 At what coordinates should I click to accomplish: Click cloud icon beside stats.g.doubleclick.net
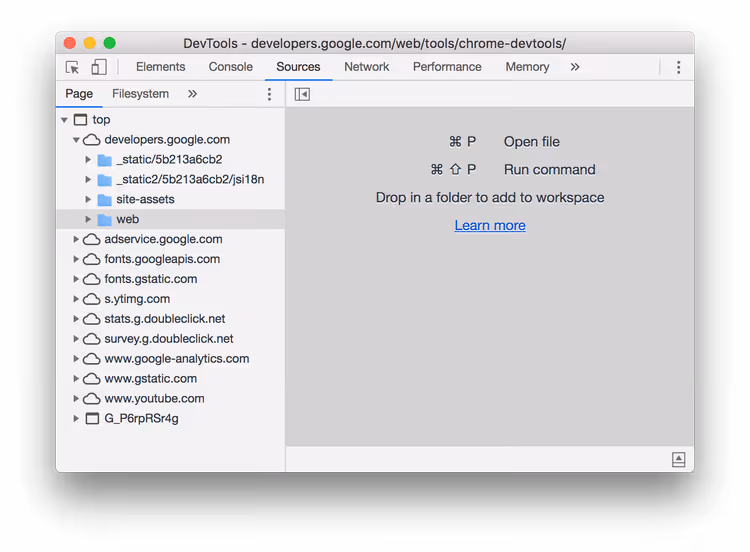[x=91, y=319]
